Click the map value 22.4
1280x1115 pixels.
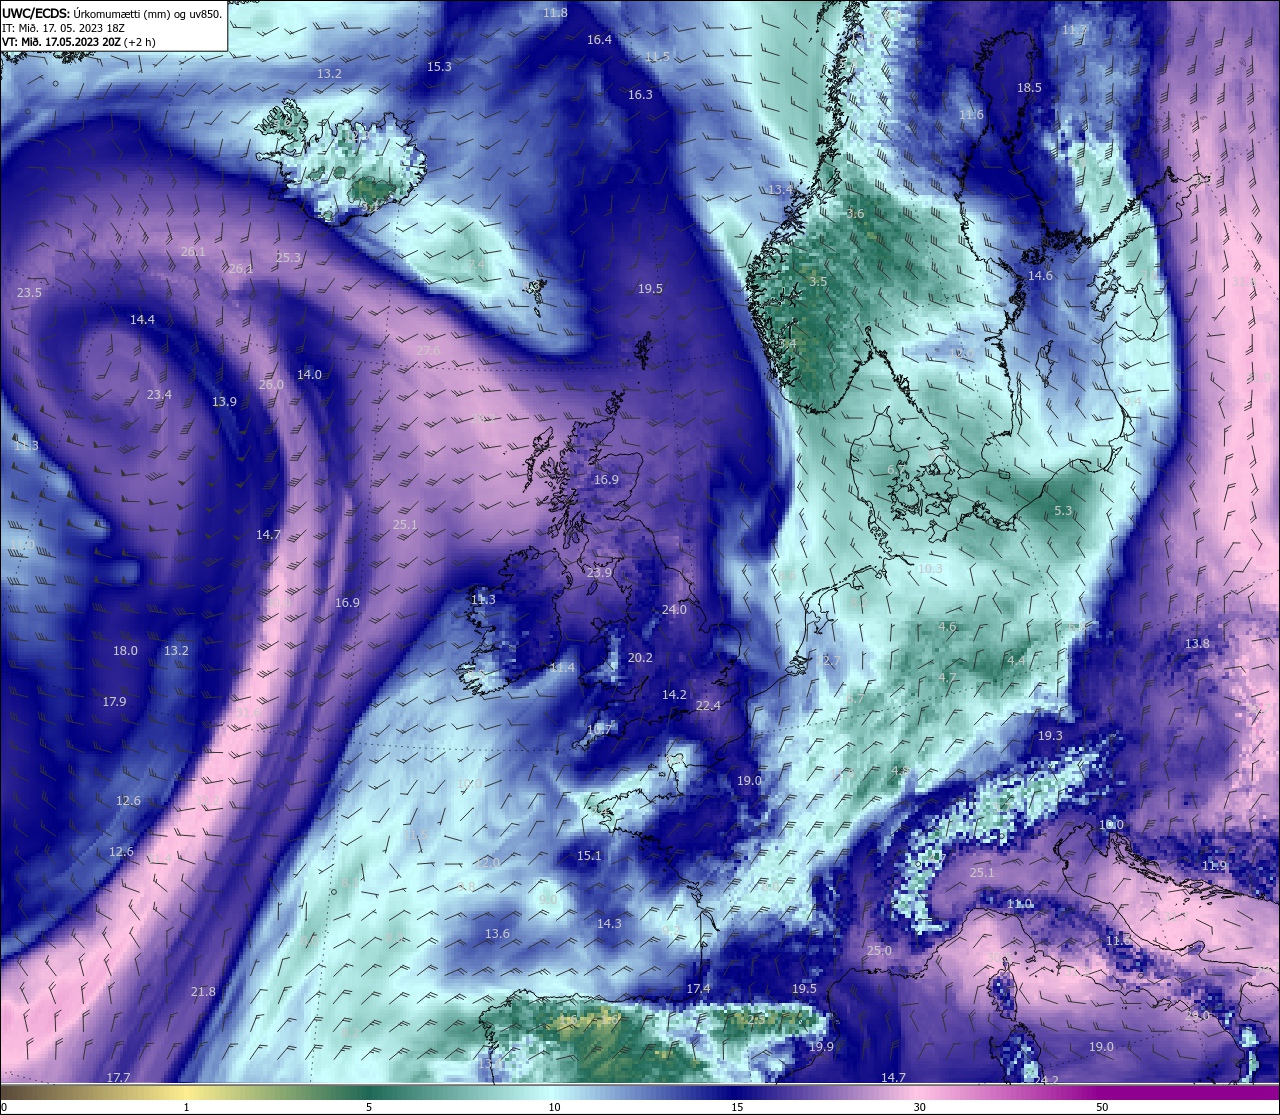pos(708,706)
